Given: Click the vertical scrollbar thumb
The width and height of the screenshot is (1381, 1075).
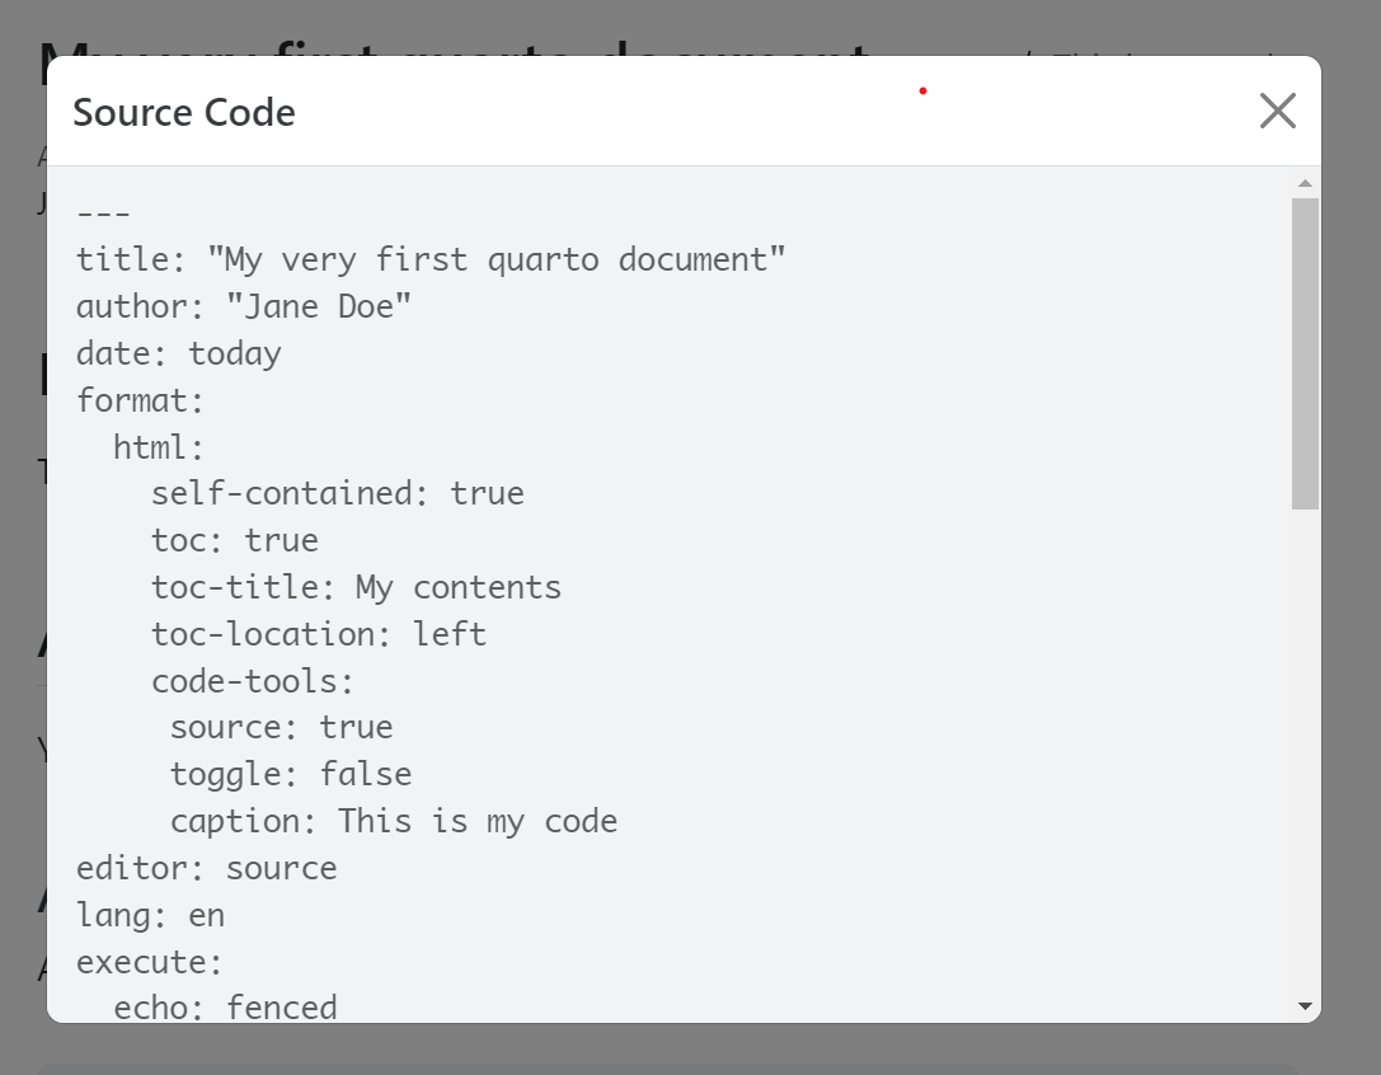Looking at the screenshot, I should (x=1305, y=354).
